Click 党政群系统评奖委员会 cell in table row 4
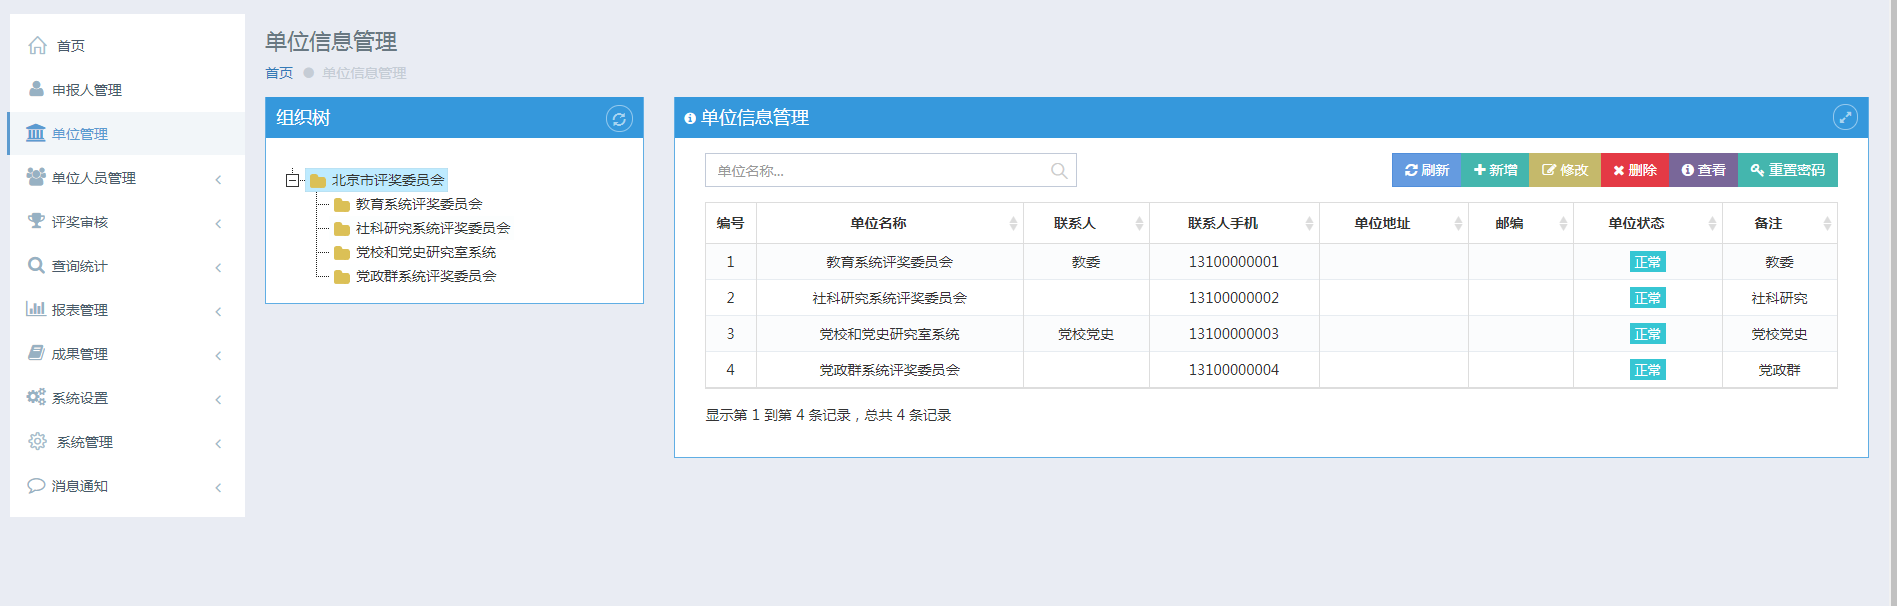 (889, 370)
